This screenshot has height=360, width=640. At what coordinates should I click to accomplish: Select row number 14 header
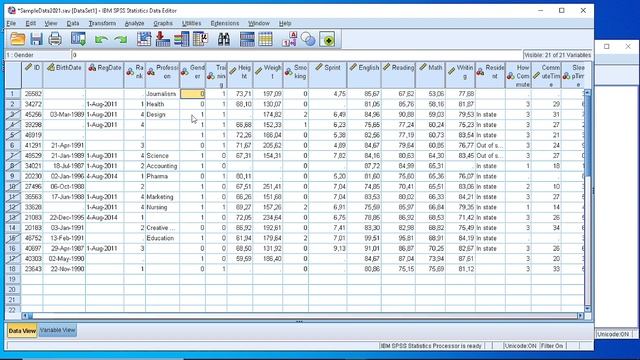13,228
